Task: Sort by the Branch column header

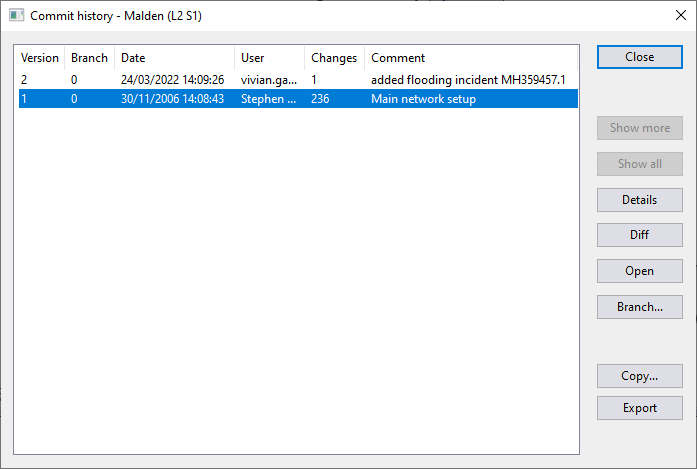Action: coord(89,58)
